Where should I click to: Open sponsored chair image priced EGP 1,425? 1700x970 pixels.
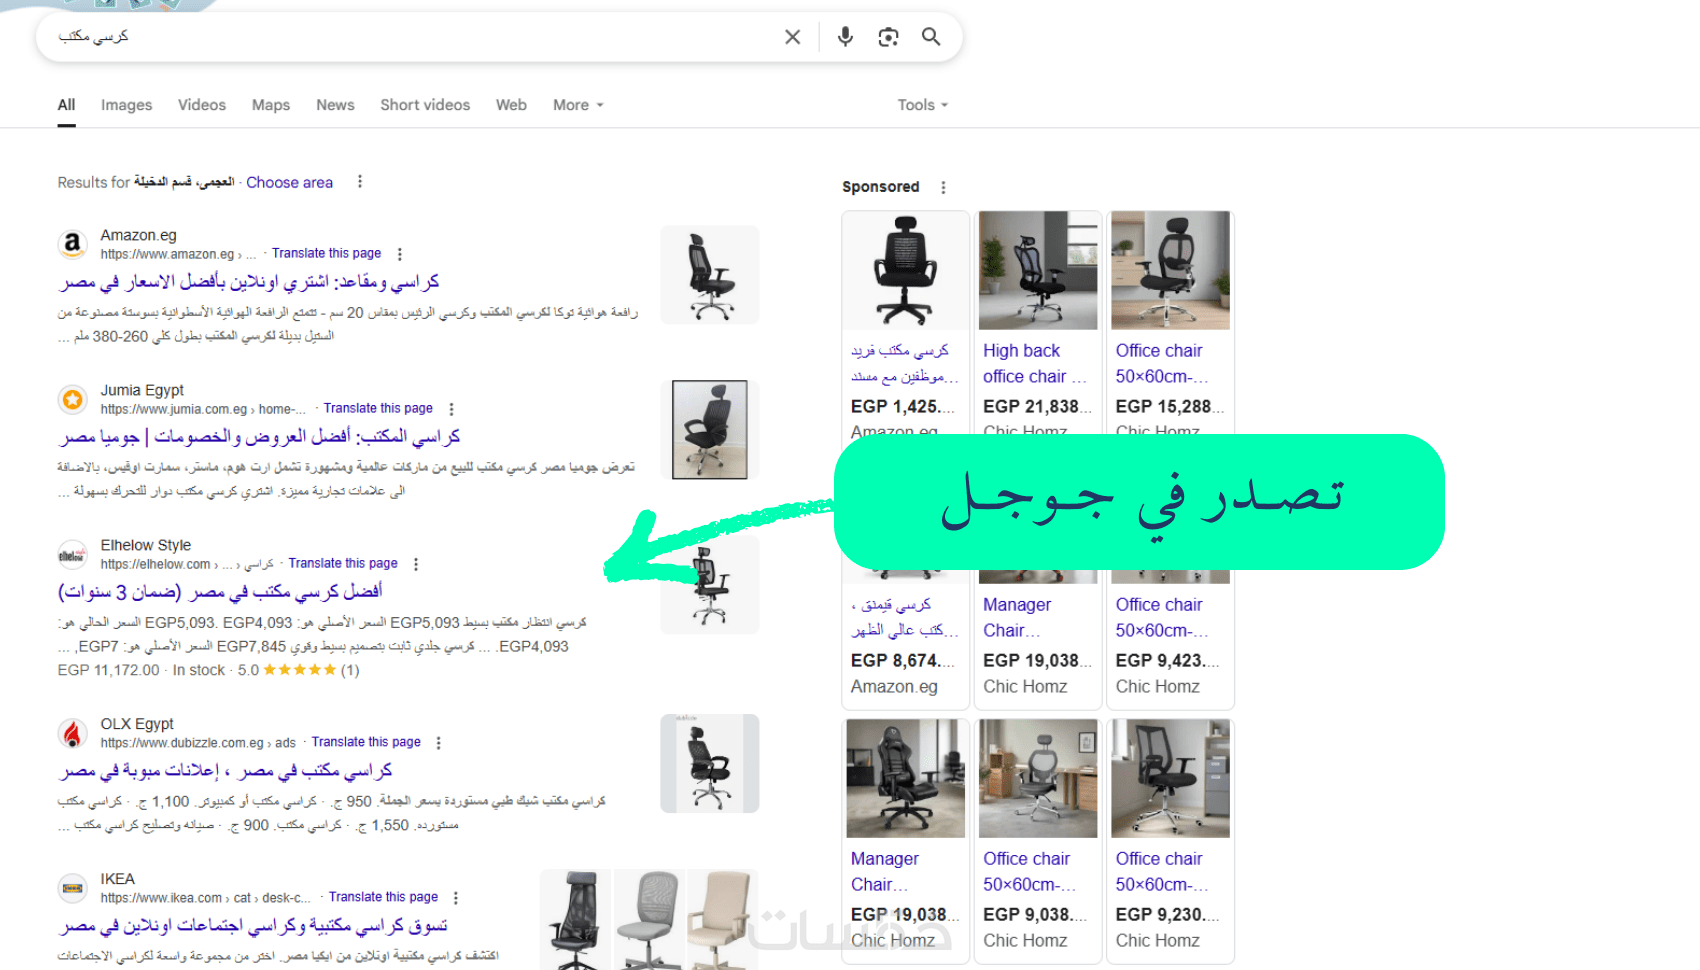(x=906, y=270)
